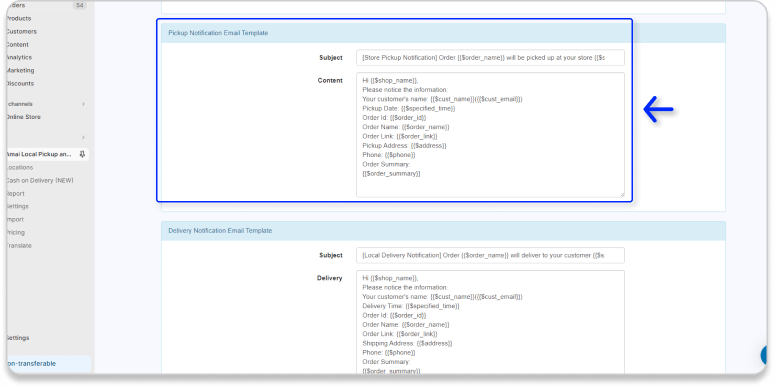Focus the Pickup Notification Subject field
This screenshot has height=387, width=775.
pyautogui.click(x=490, y=57)
